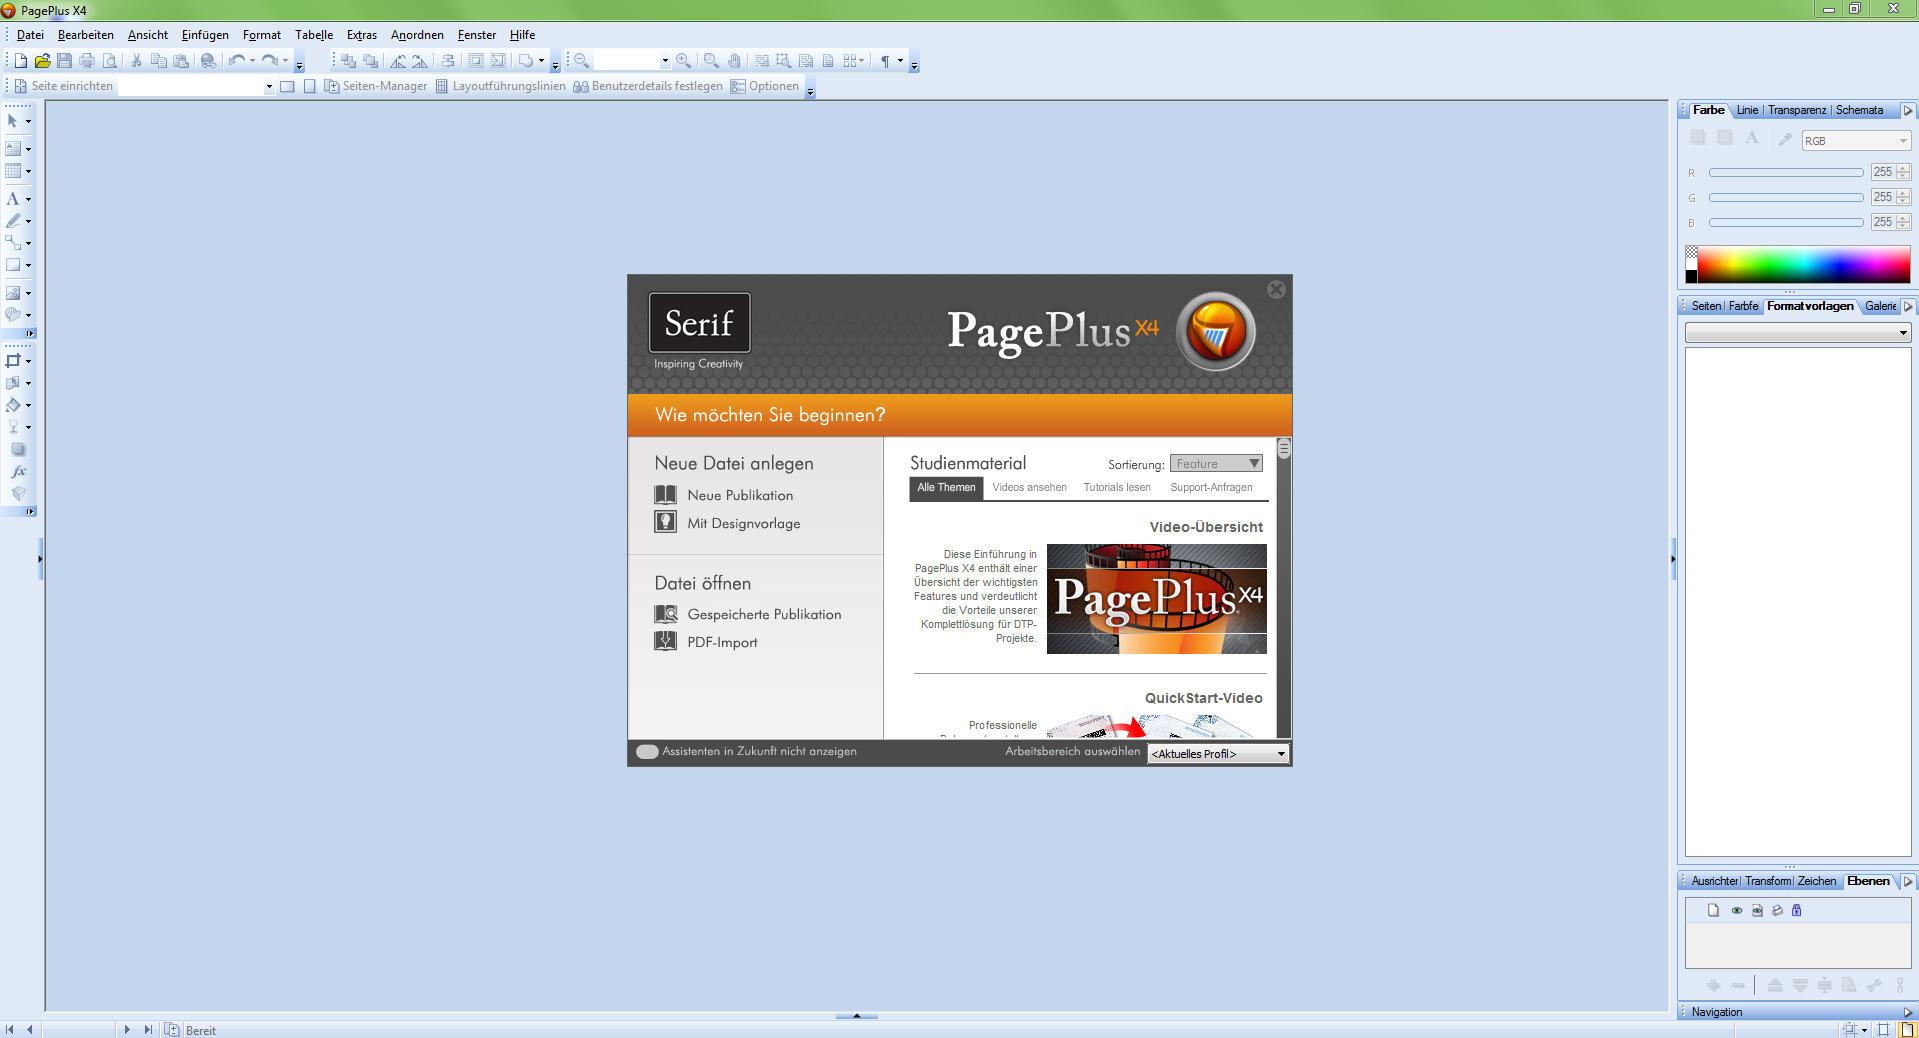The width and height of the screenshot is (1919, 1038).
Task: Open the Datei menu
Action: pos(30,35)
